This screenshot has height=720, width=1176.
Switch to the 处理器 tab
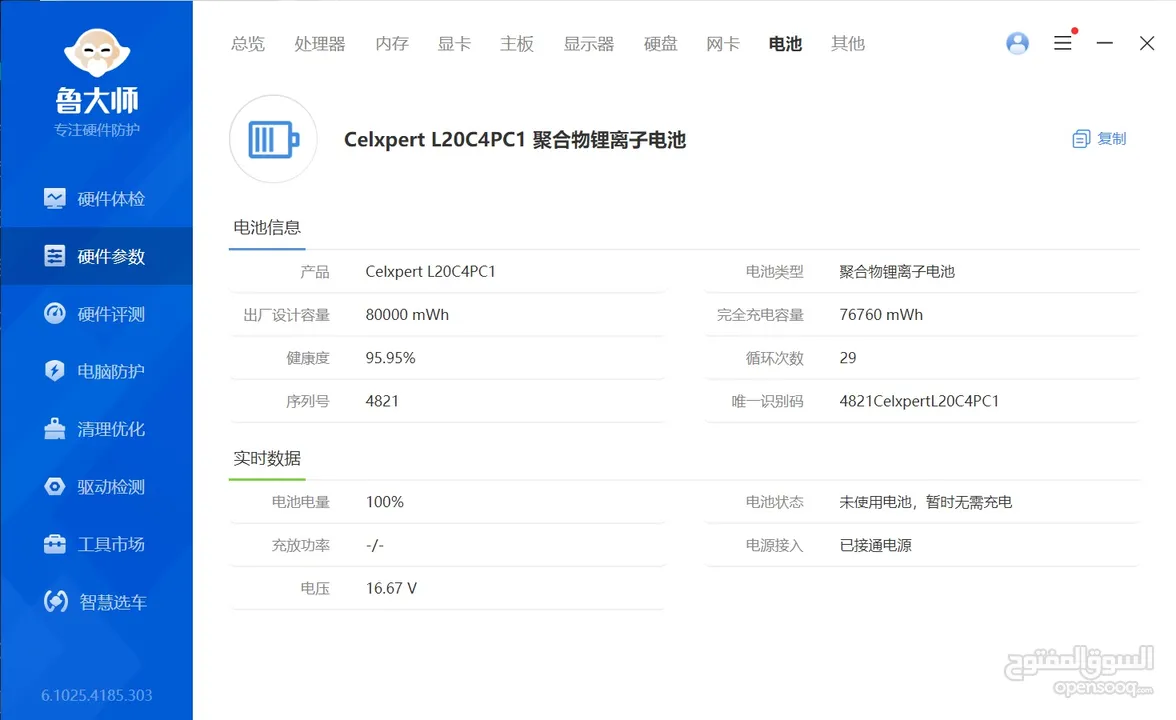coord(320,44)
